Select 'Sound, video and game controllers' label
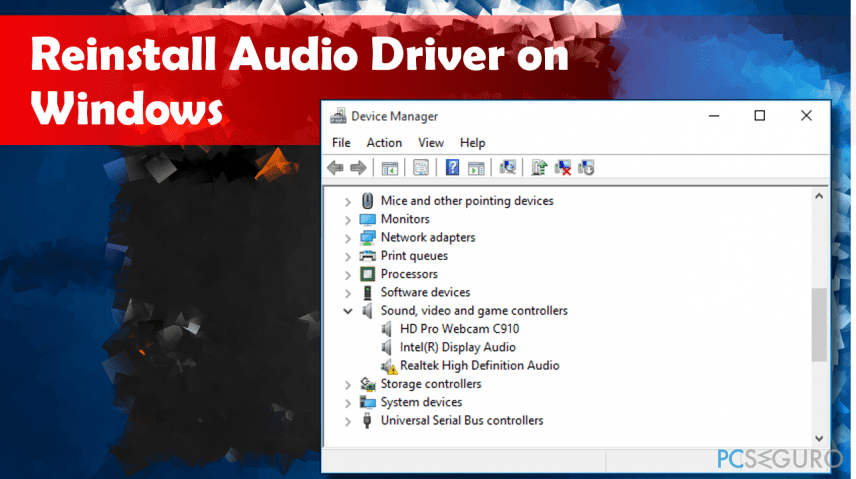 [x=474, y=310]
